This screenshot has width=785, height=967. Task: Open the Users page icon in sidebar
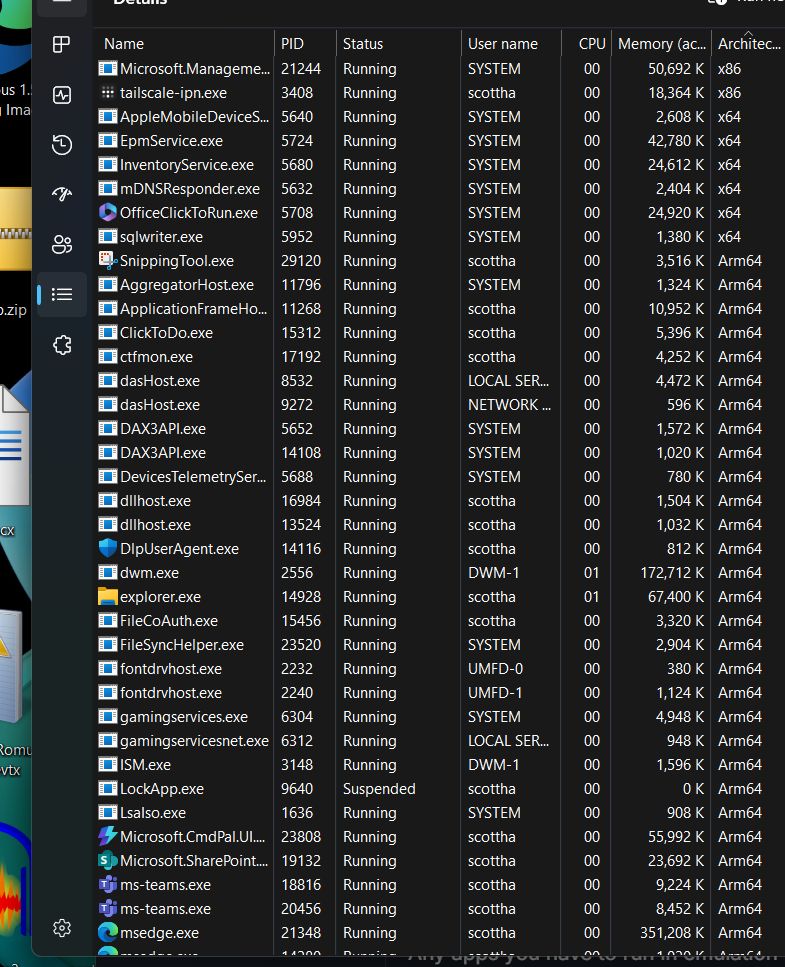tap(62, 245)
